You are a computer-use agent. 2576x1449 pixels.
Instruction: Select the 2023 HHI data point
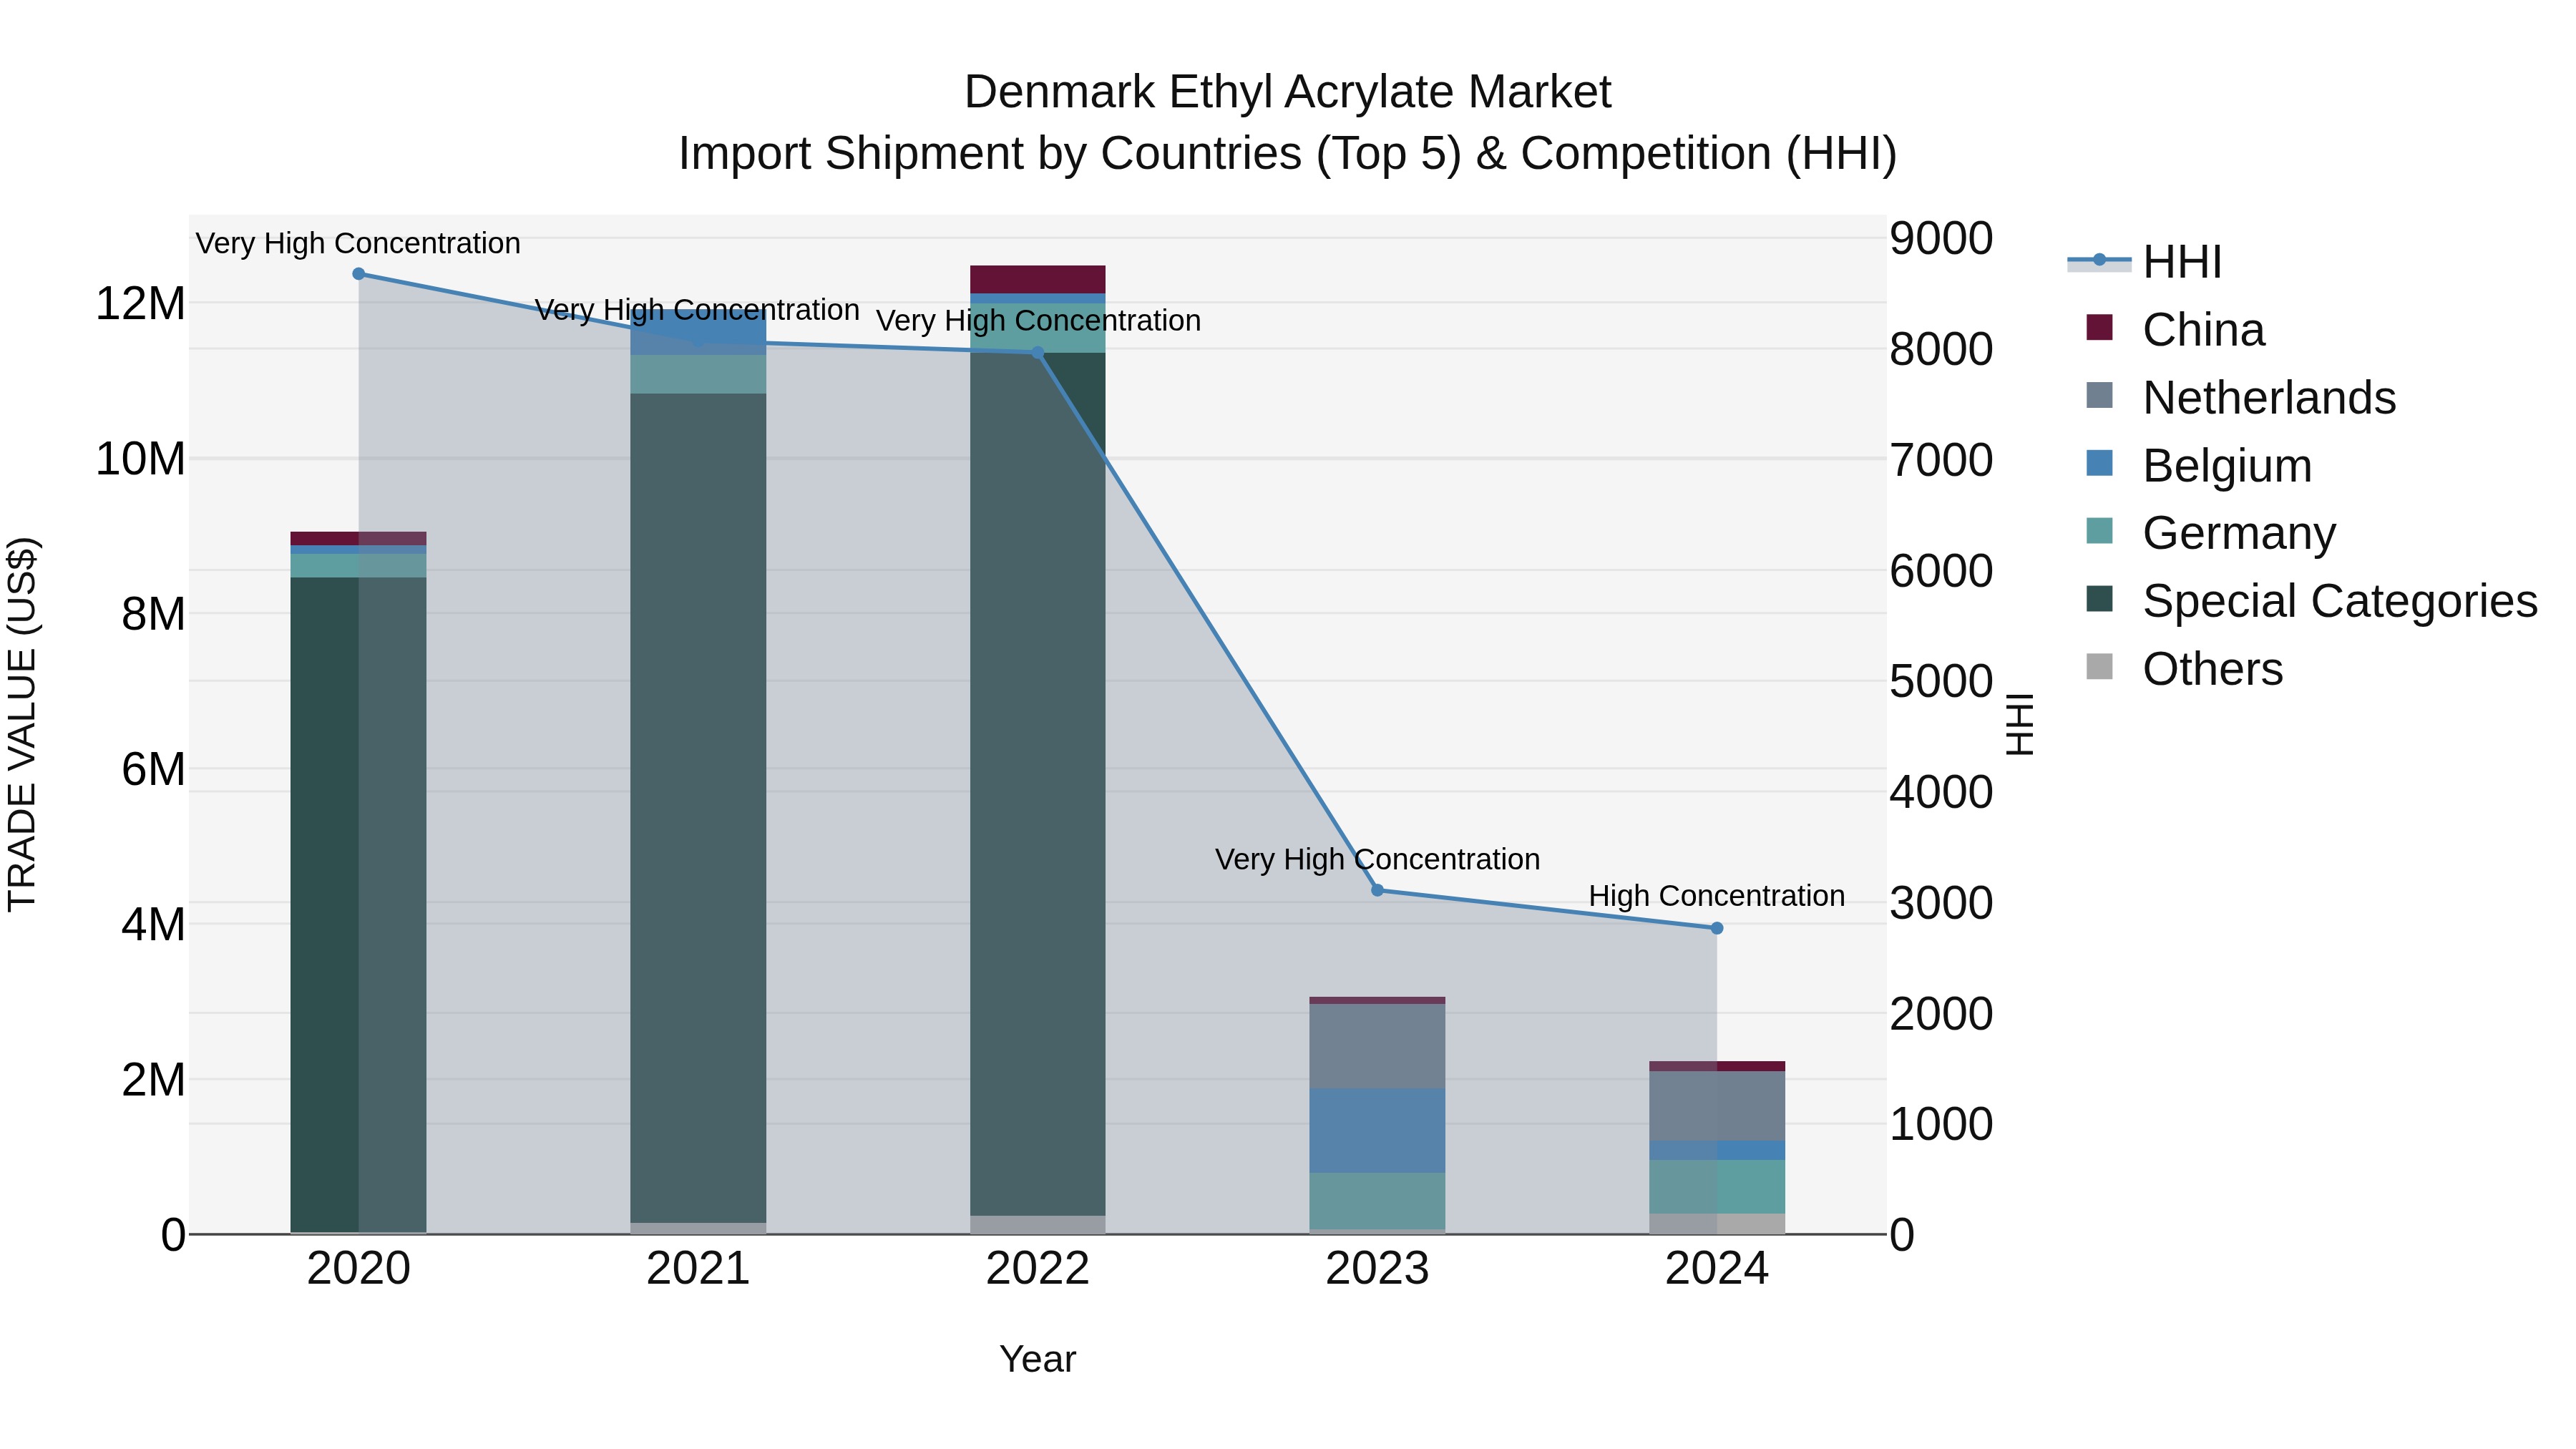(x=1378, y=890)
